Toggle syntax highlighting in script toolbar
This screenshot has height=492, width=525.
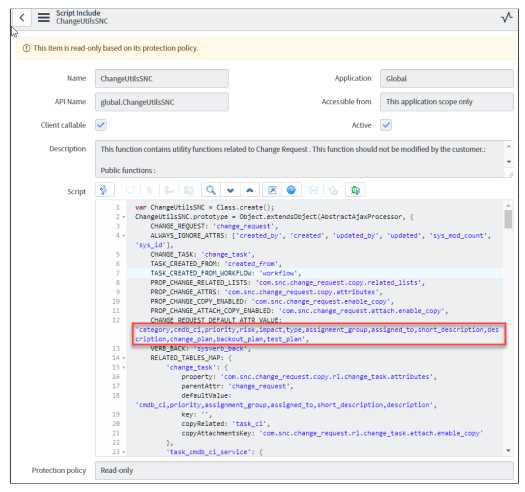tap(104, 191)
